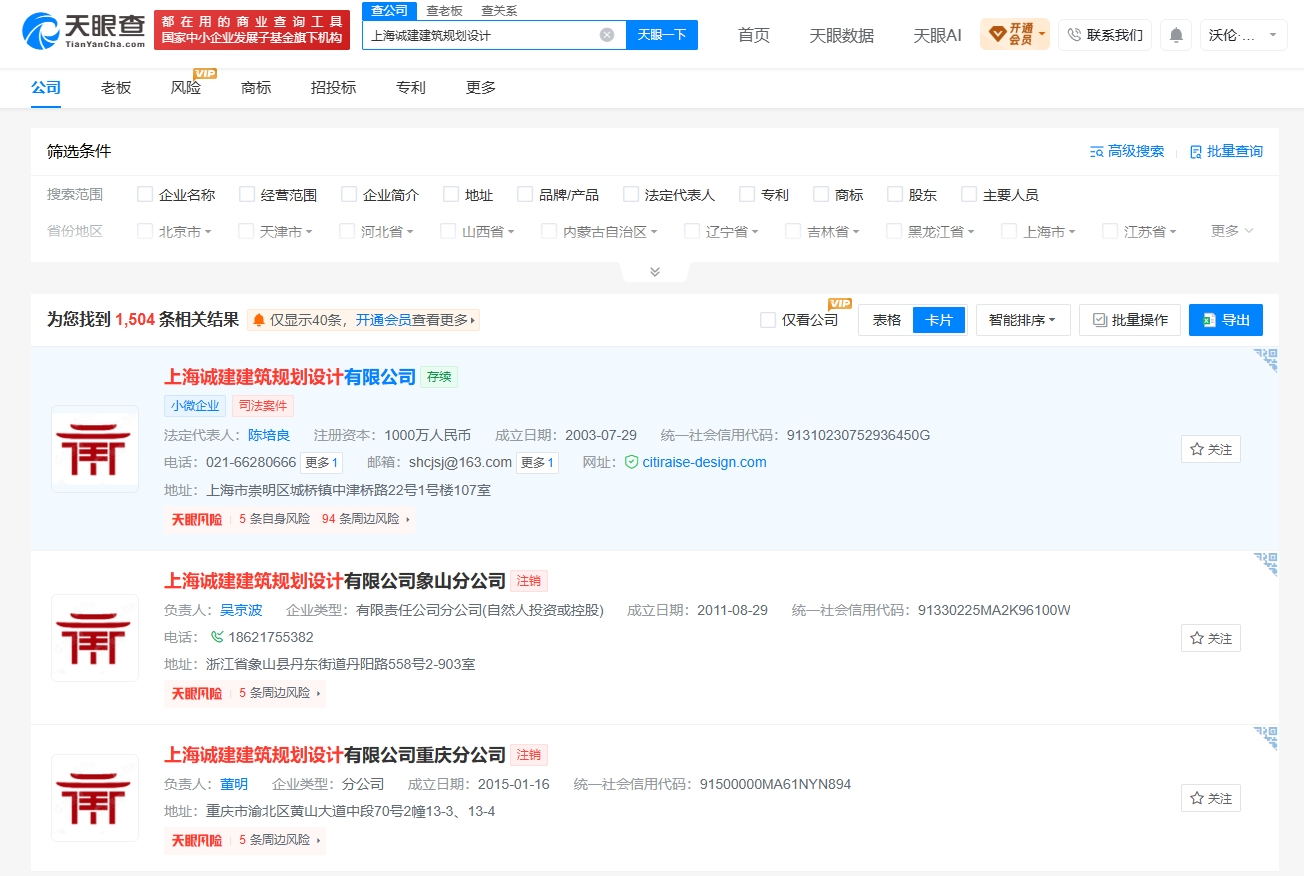This screenshot has width=1304, height=876.
Task: Check the 主要人员 checkbox
Action: tap(969, 194)
